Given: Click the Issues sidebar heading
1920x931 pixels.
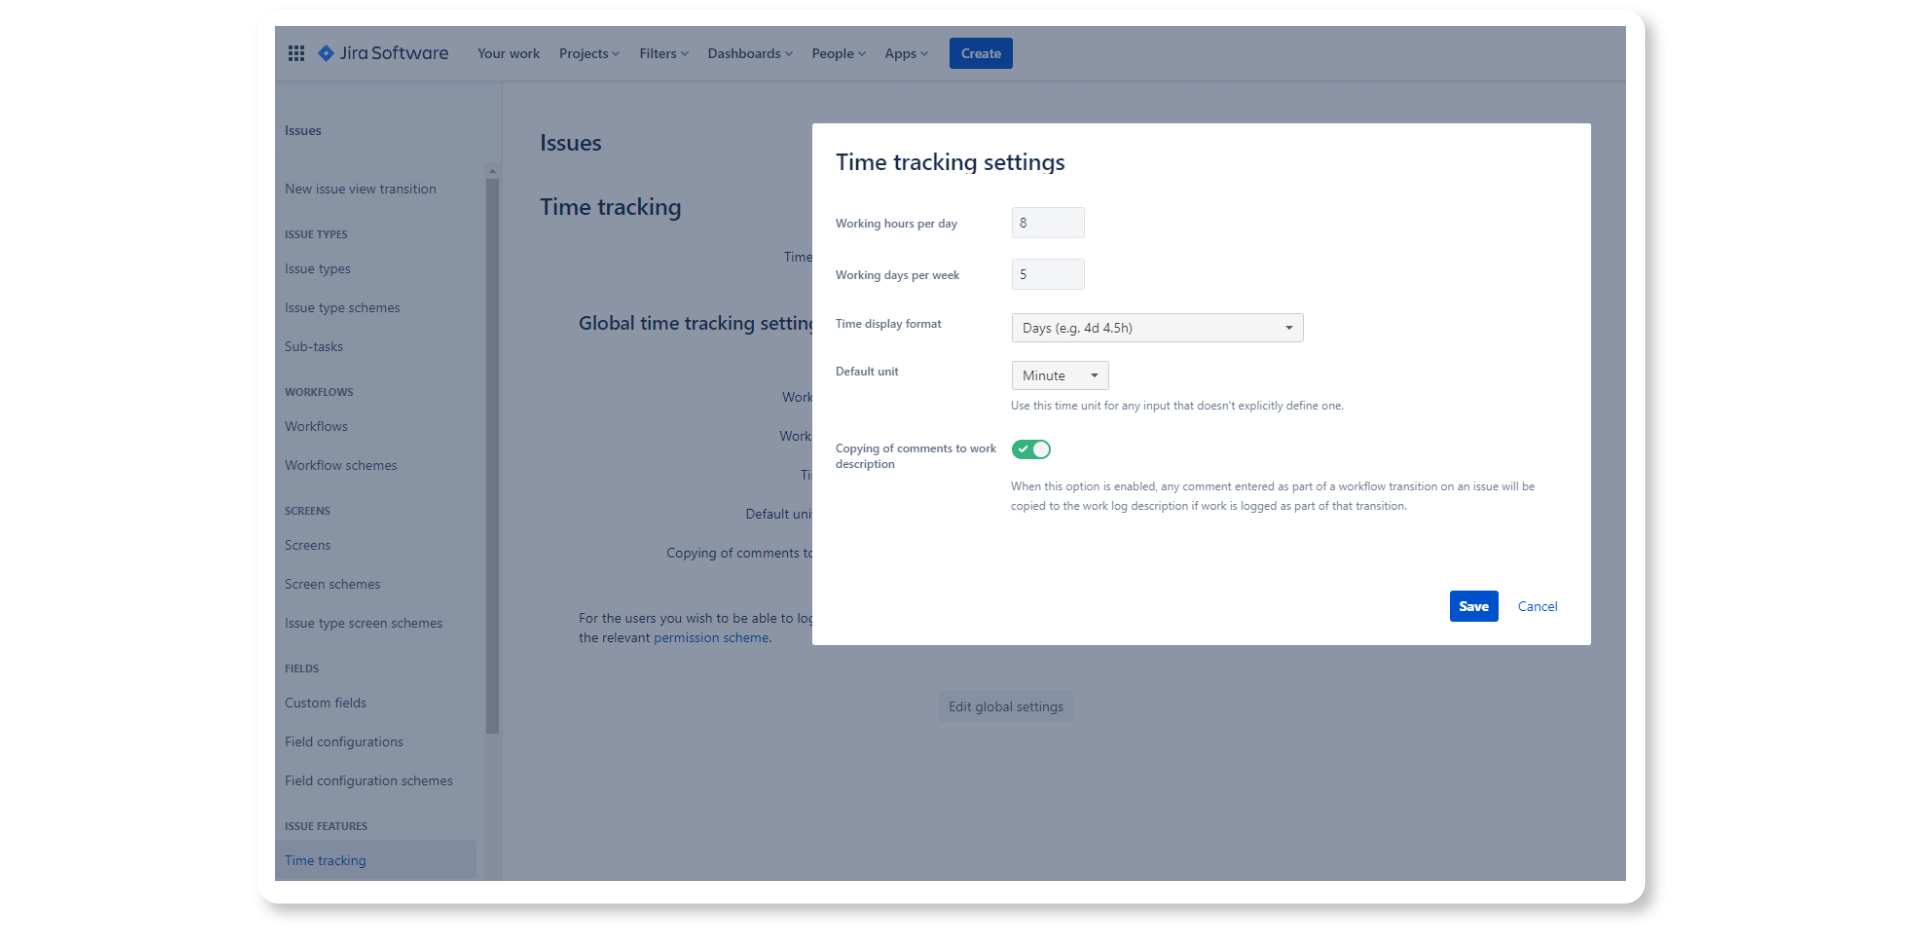Looking at the screenshot, I should click(303, 130).
